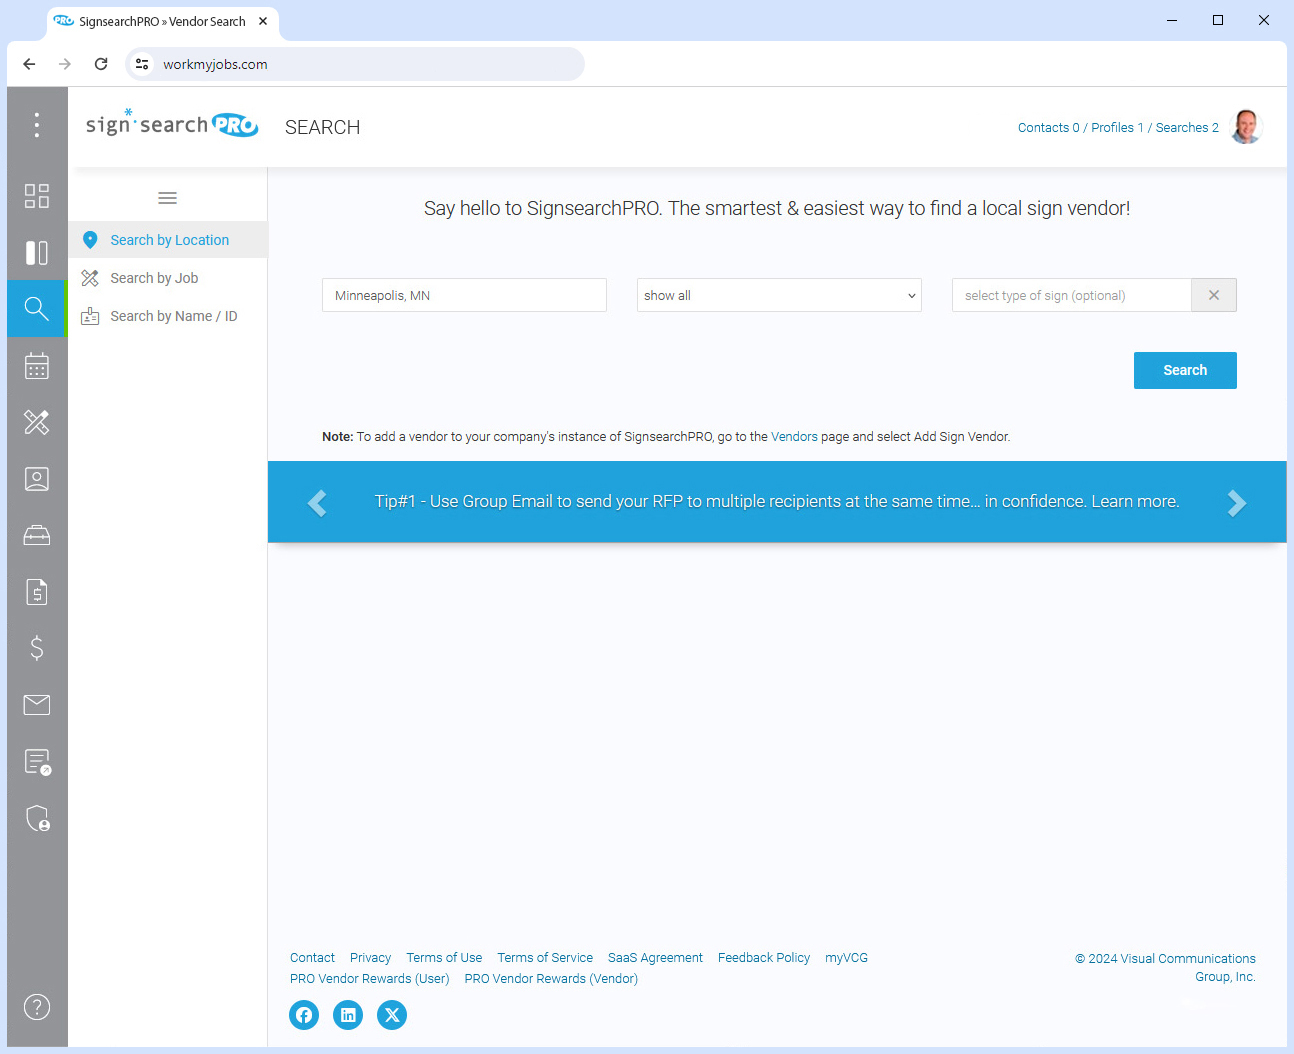
Task: Collapse the submenu with hamburger icon
Action: point(168,198)
